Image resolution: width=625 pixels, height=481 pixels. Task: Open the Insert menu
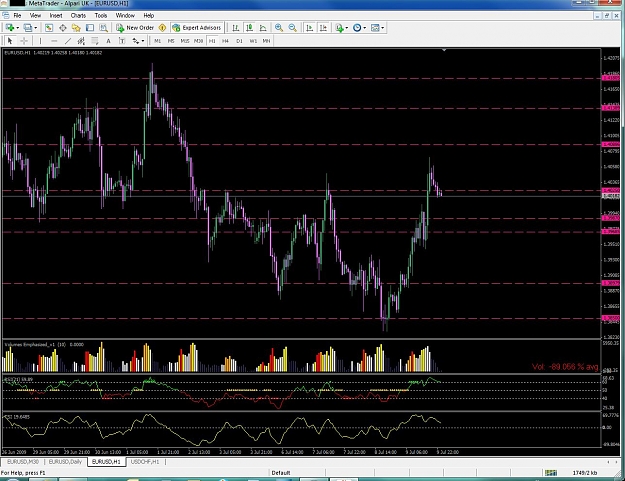(56, 16)
